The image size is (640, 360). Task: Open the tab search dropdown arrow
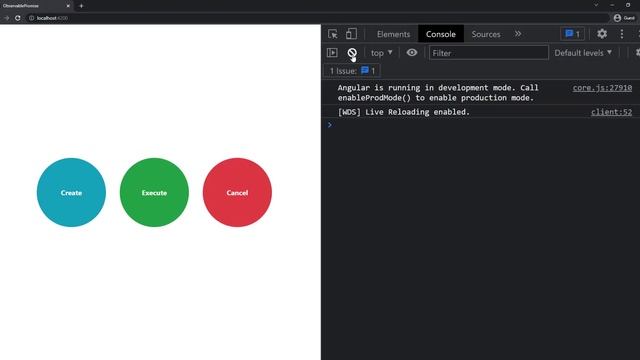click(x=596, y=5)
